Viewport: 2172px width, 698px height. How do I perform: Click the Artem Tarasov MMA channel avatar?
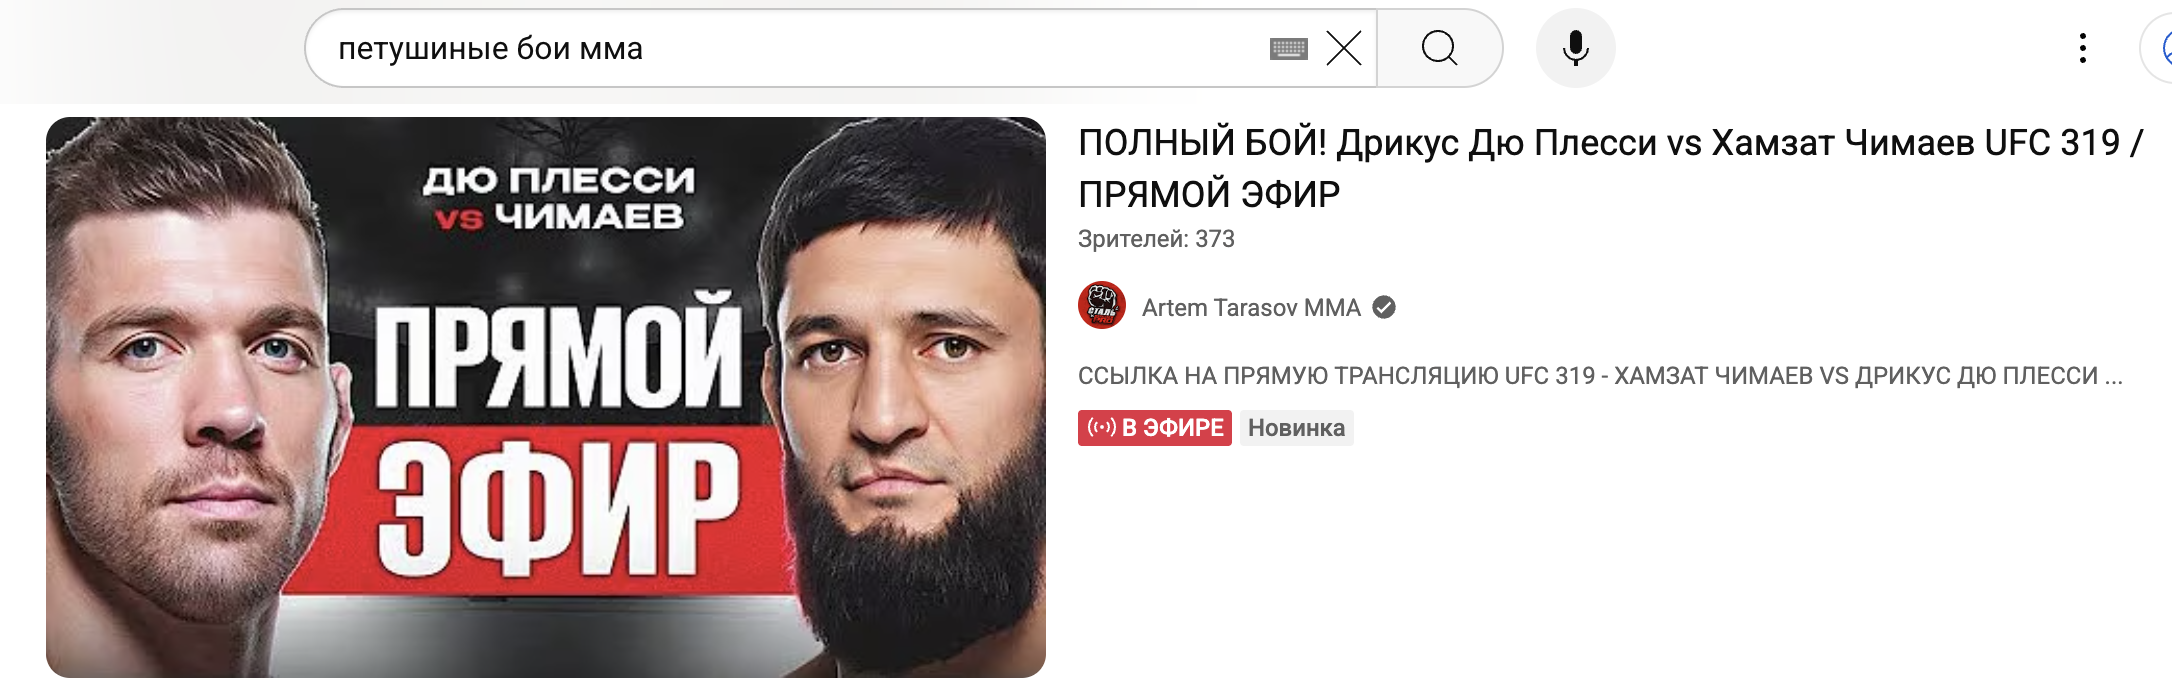(1102, 305)
